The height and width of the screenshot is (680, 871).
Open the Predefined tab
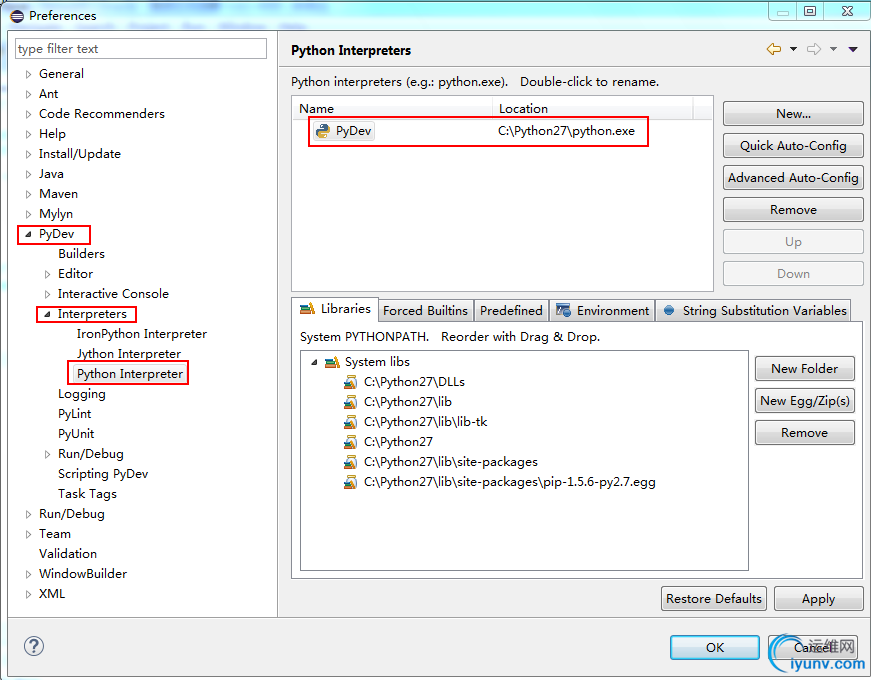(x=511, y=311)
